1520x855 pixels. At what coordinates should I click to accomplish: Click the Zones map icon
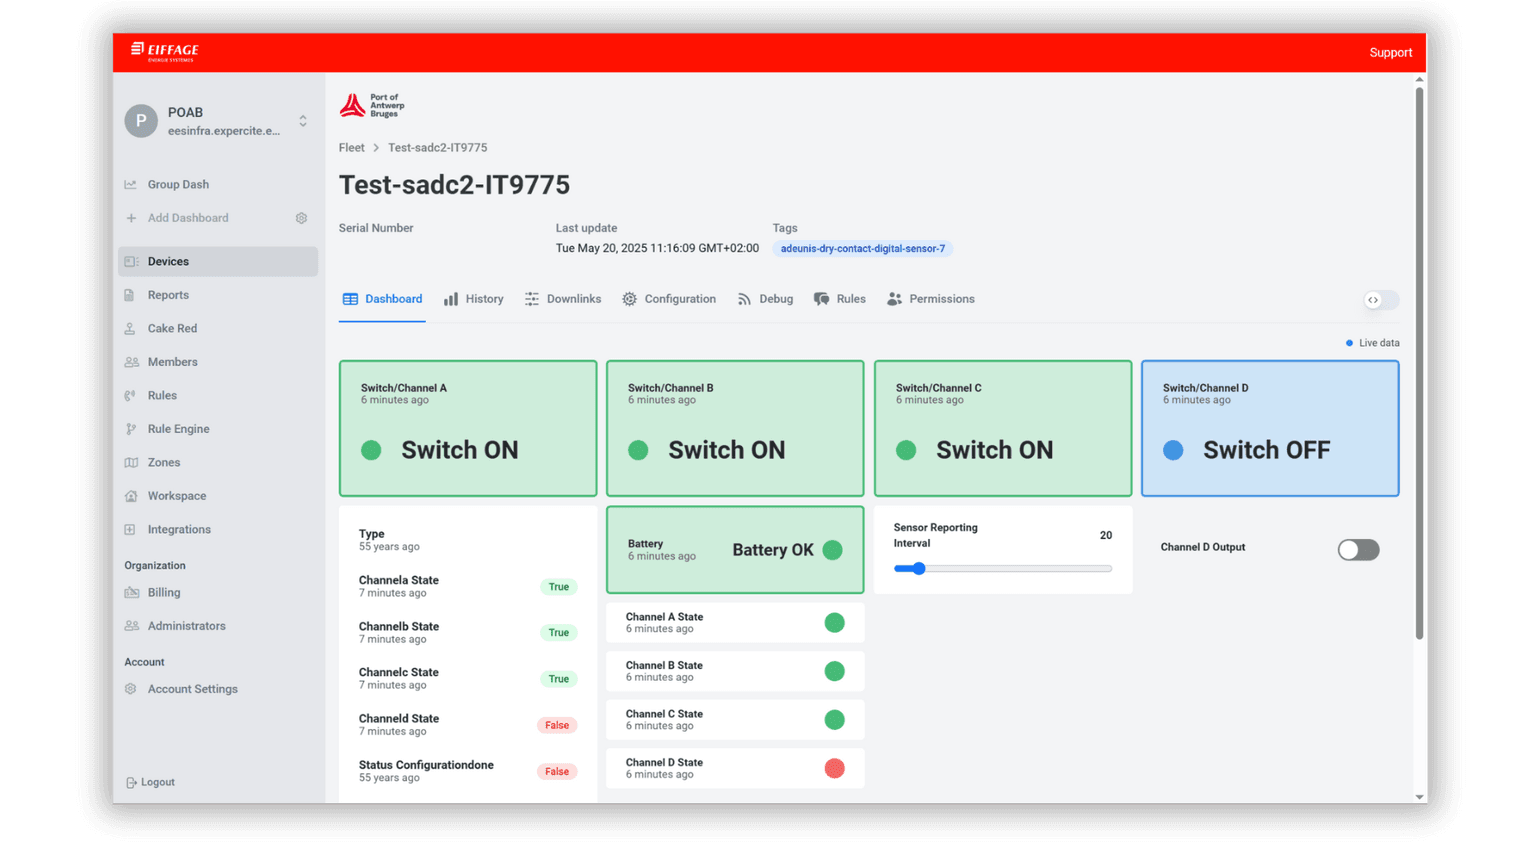pyautogui.click(x=131, y=462)
